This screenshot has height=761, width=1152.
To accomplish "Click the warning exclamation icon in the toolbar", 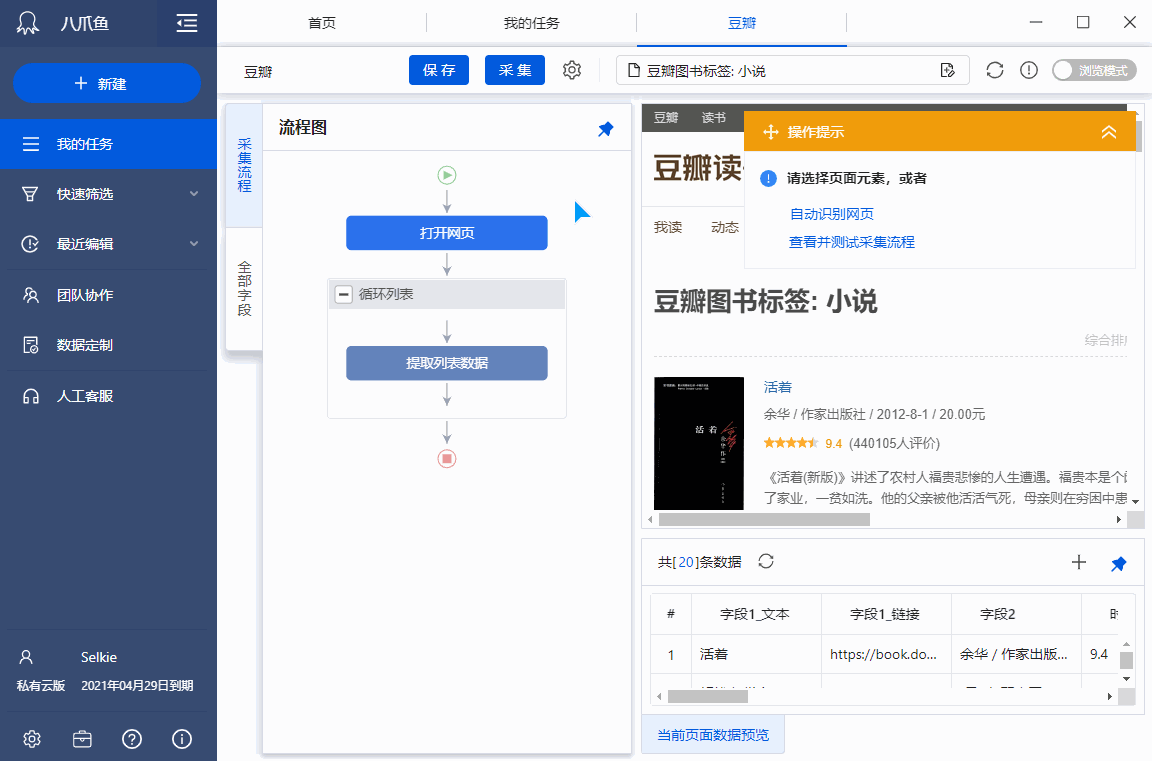I will point(1028,70).
